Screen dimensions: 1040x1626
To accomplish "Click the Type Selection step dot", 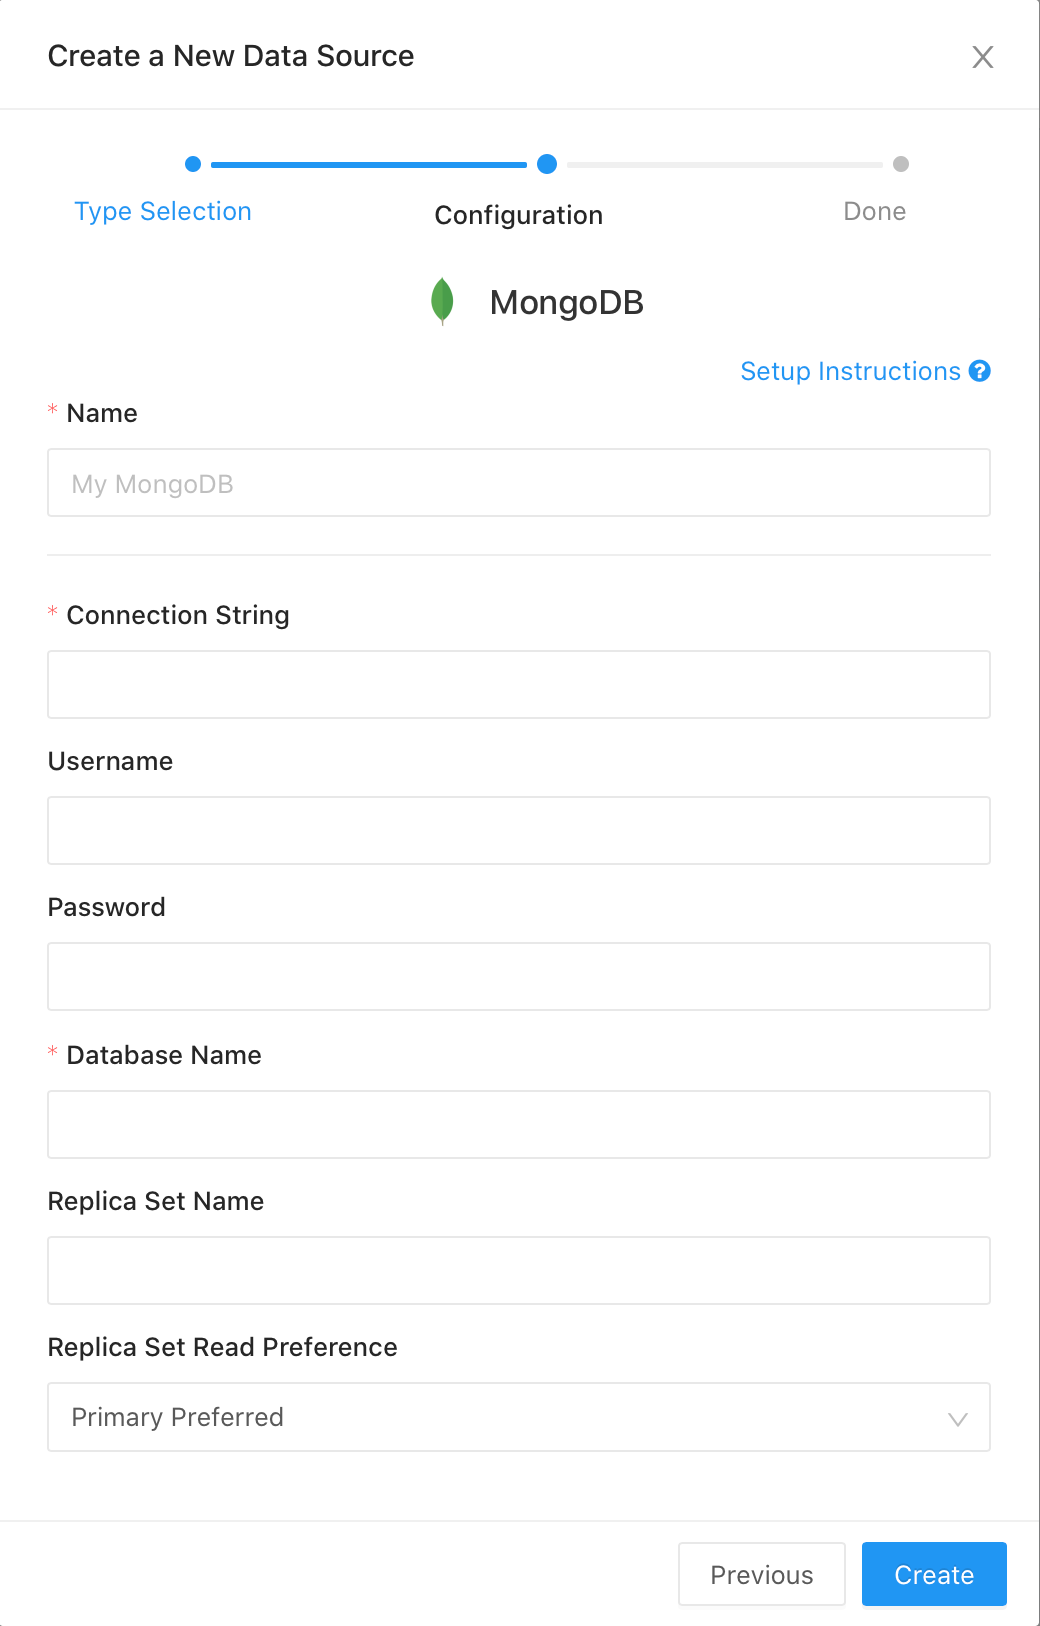I will [x=193, y=164].
